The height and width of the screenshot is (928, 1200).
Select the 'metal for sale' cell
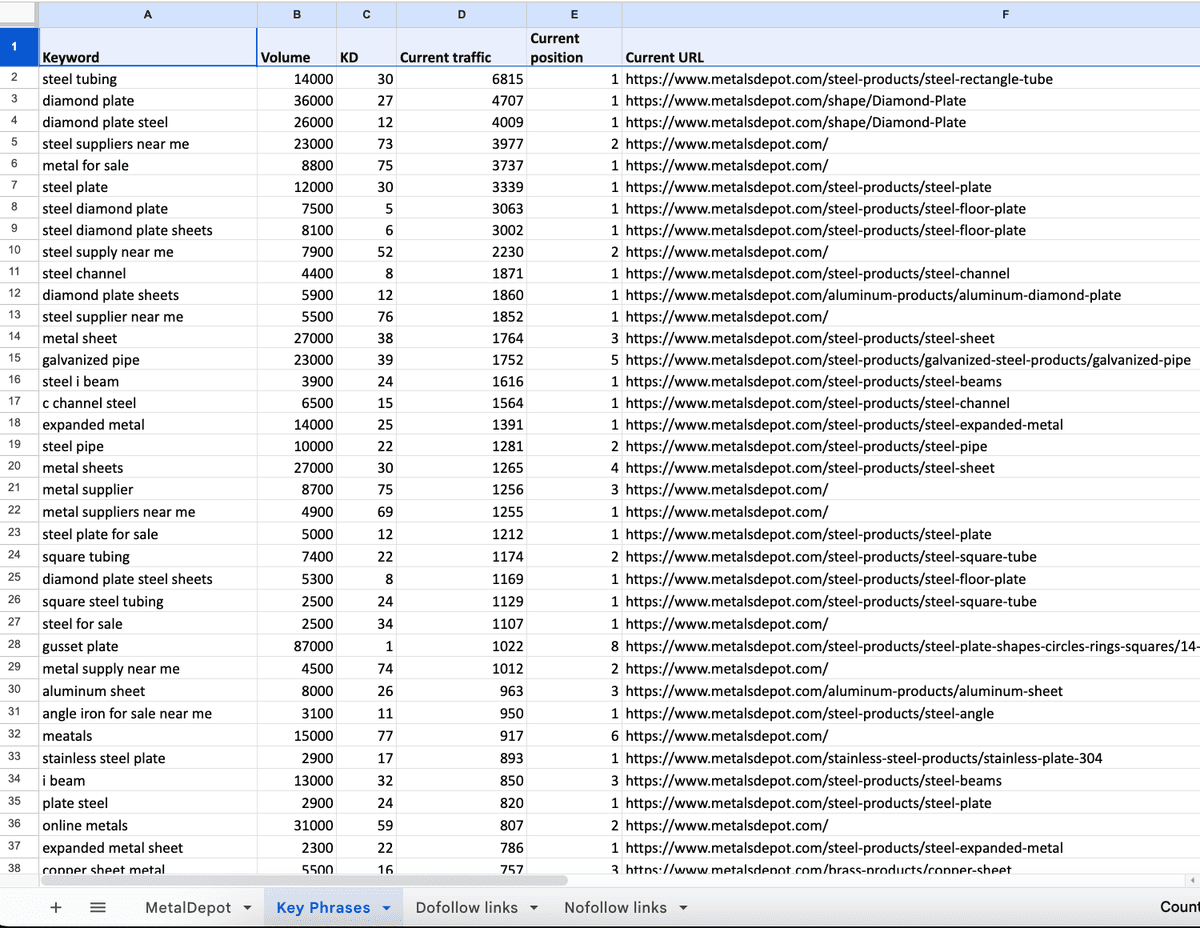tap(148, 165)
